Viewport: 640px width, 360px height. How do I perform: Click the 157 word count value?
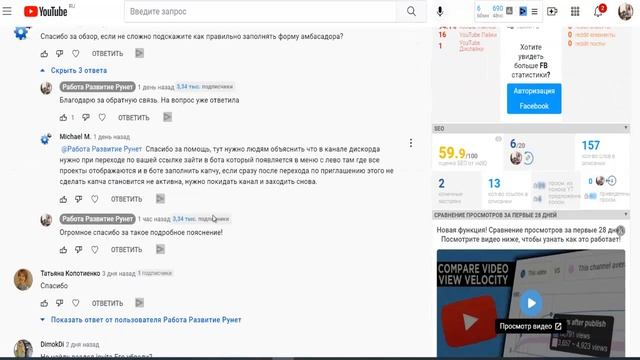[590, 145]
